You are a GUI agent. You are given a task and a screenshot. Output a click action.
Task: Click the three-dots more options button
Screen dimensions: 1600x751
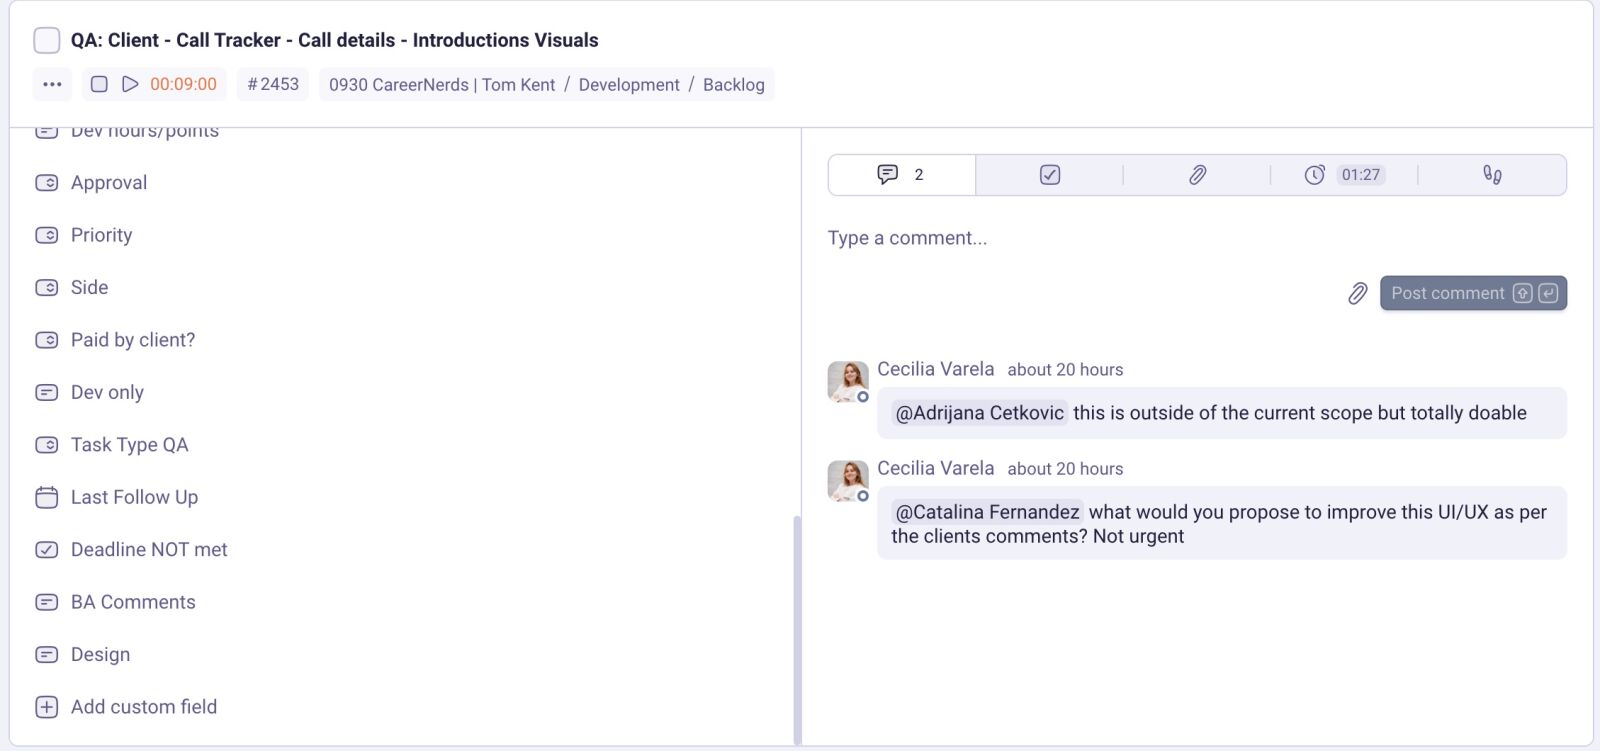click(52, 85)
